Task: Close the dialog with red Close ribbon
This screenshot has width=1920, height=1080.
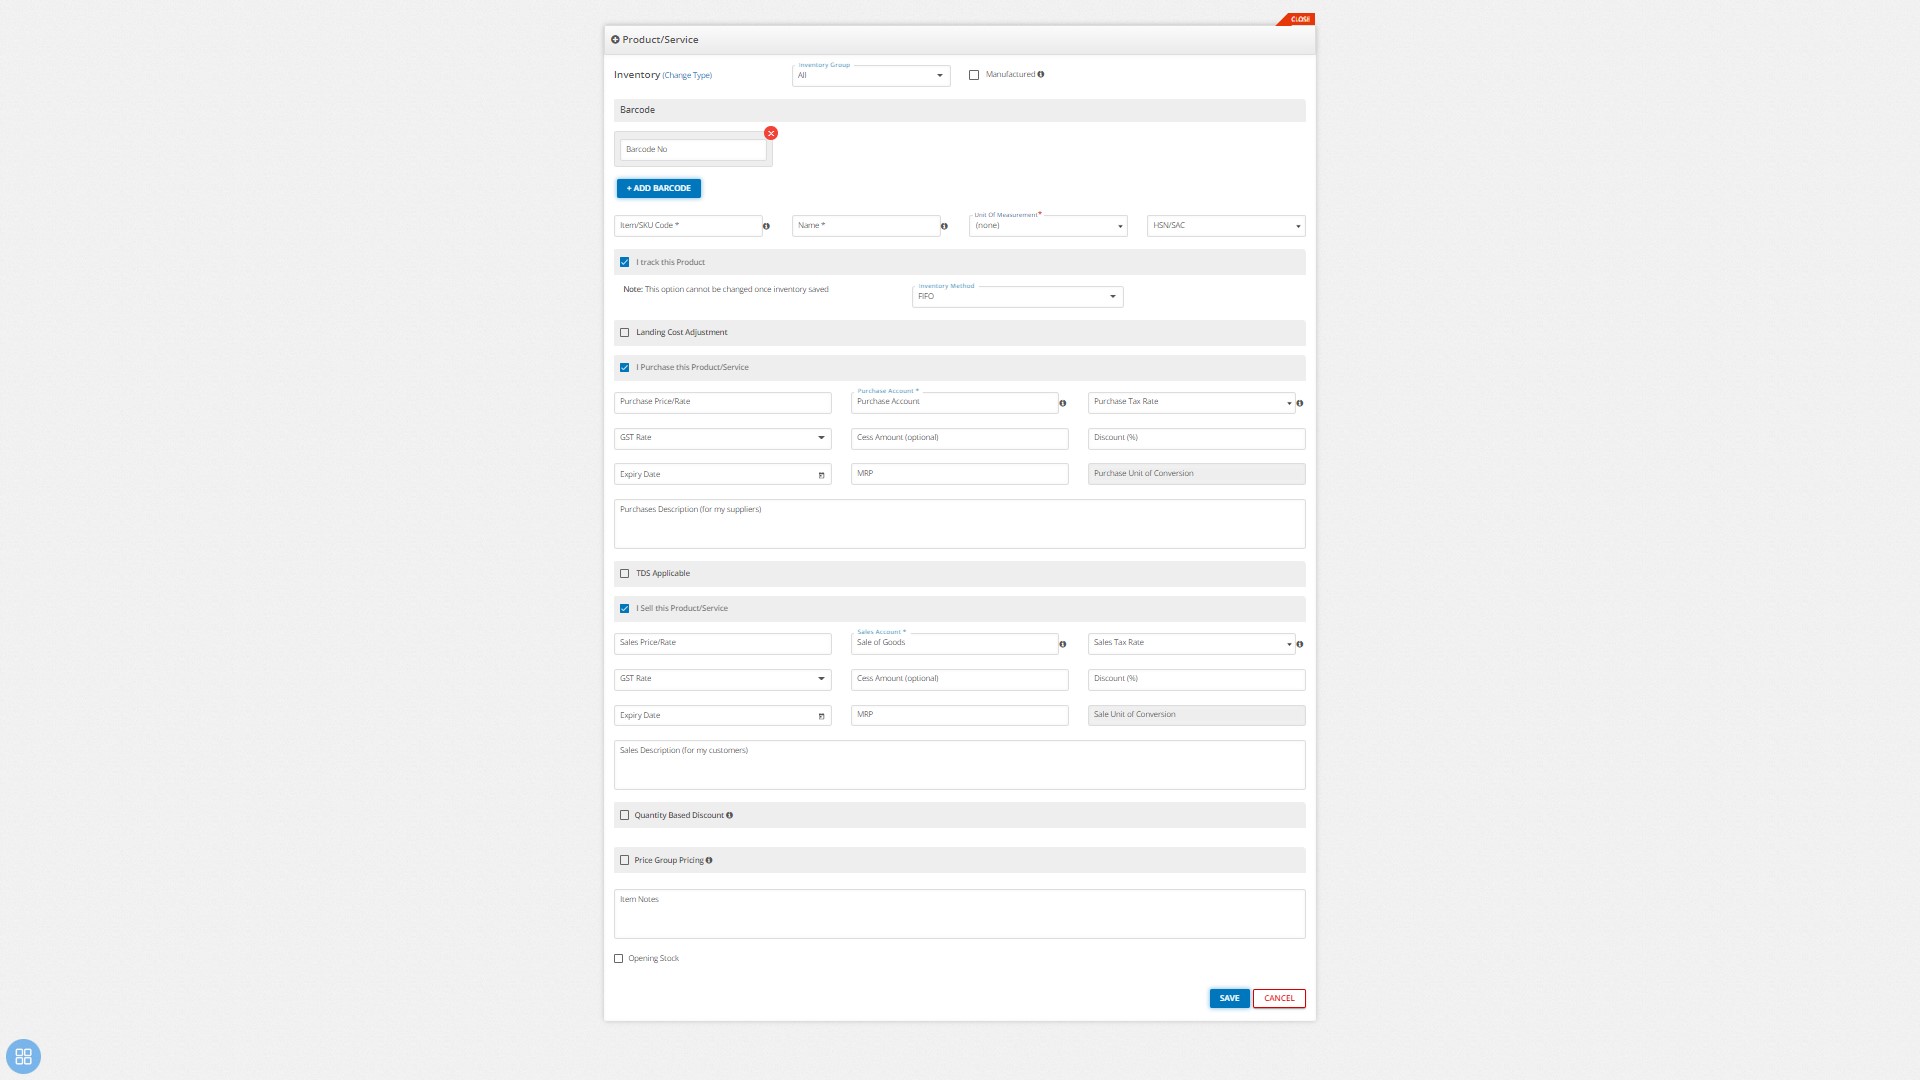Action: (x=1297, y=19)
